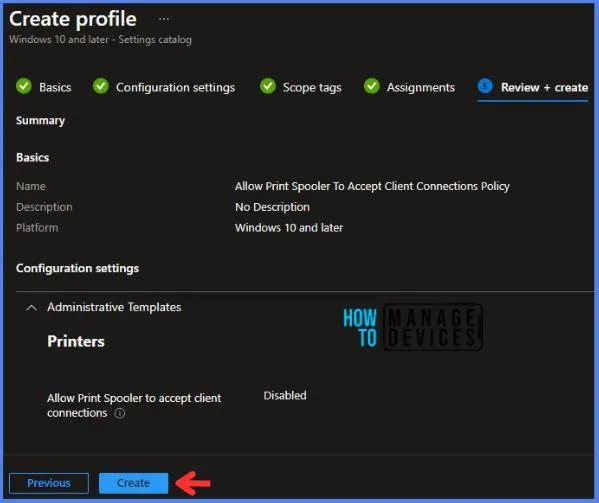Click the Name field label
Image resolution: width=599 pixels, height=503 pixels.
click(31, 186)
